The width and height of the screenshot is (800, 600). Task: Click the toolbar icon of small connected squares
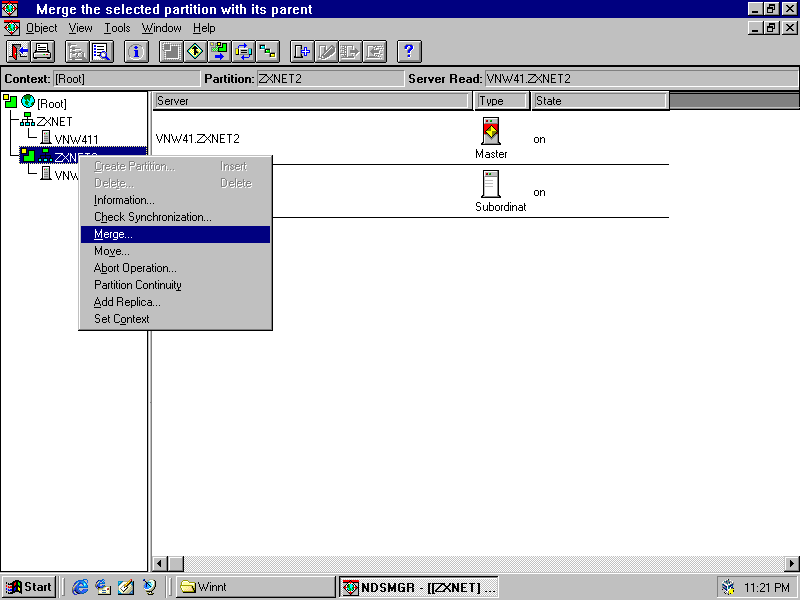[x=267, y=52]
